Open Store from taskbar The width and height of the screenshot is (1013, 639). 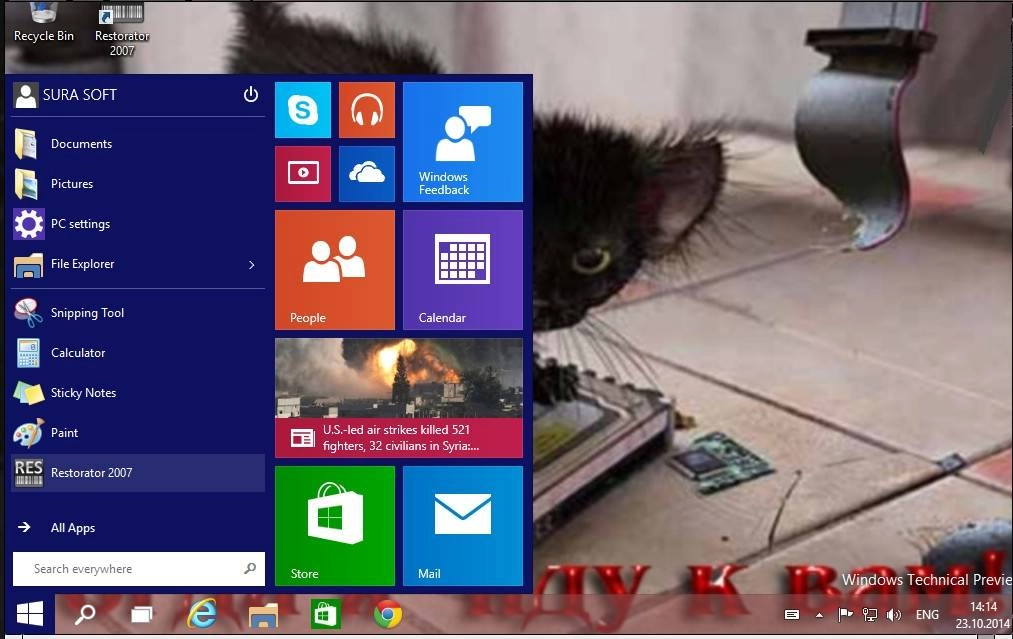click(x=325, y=614)
